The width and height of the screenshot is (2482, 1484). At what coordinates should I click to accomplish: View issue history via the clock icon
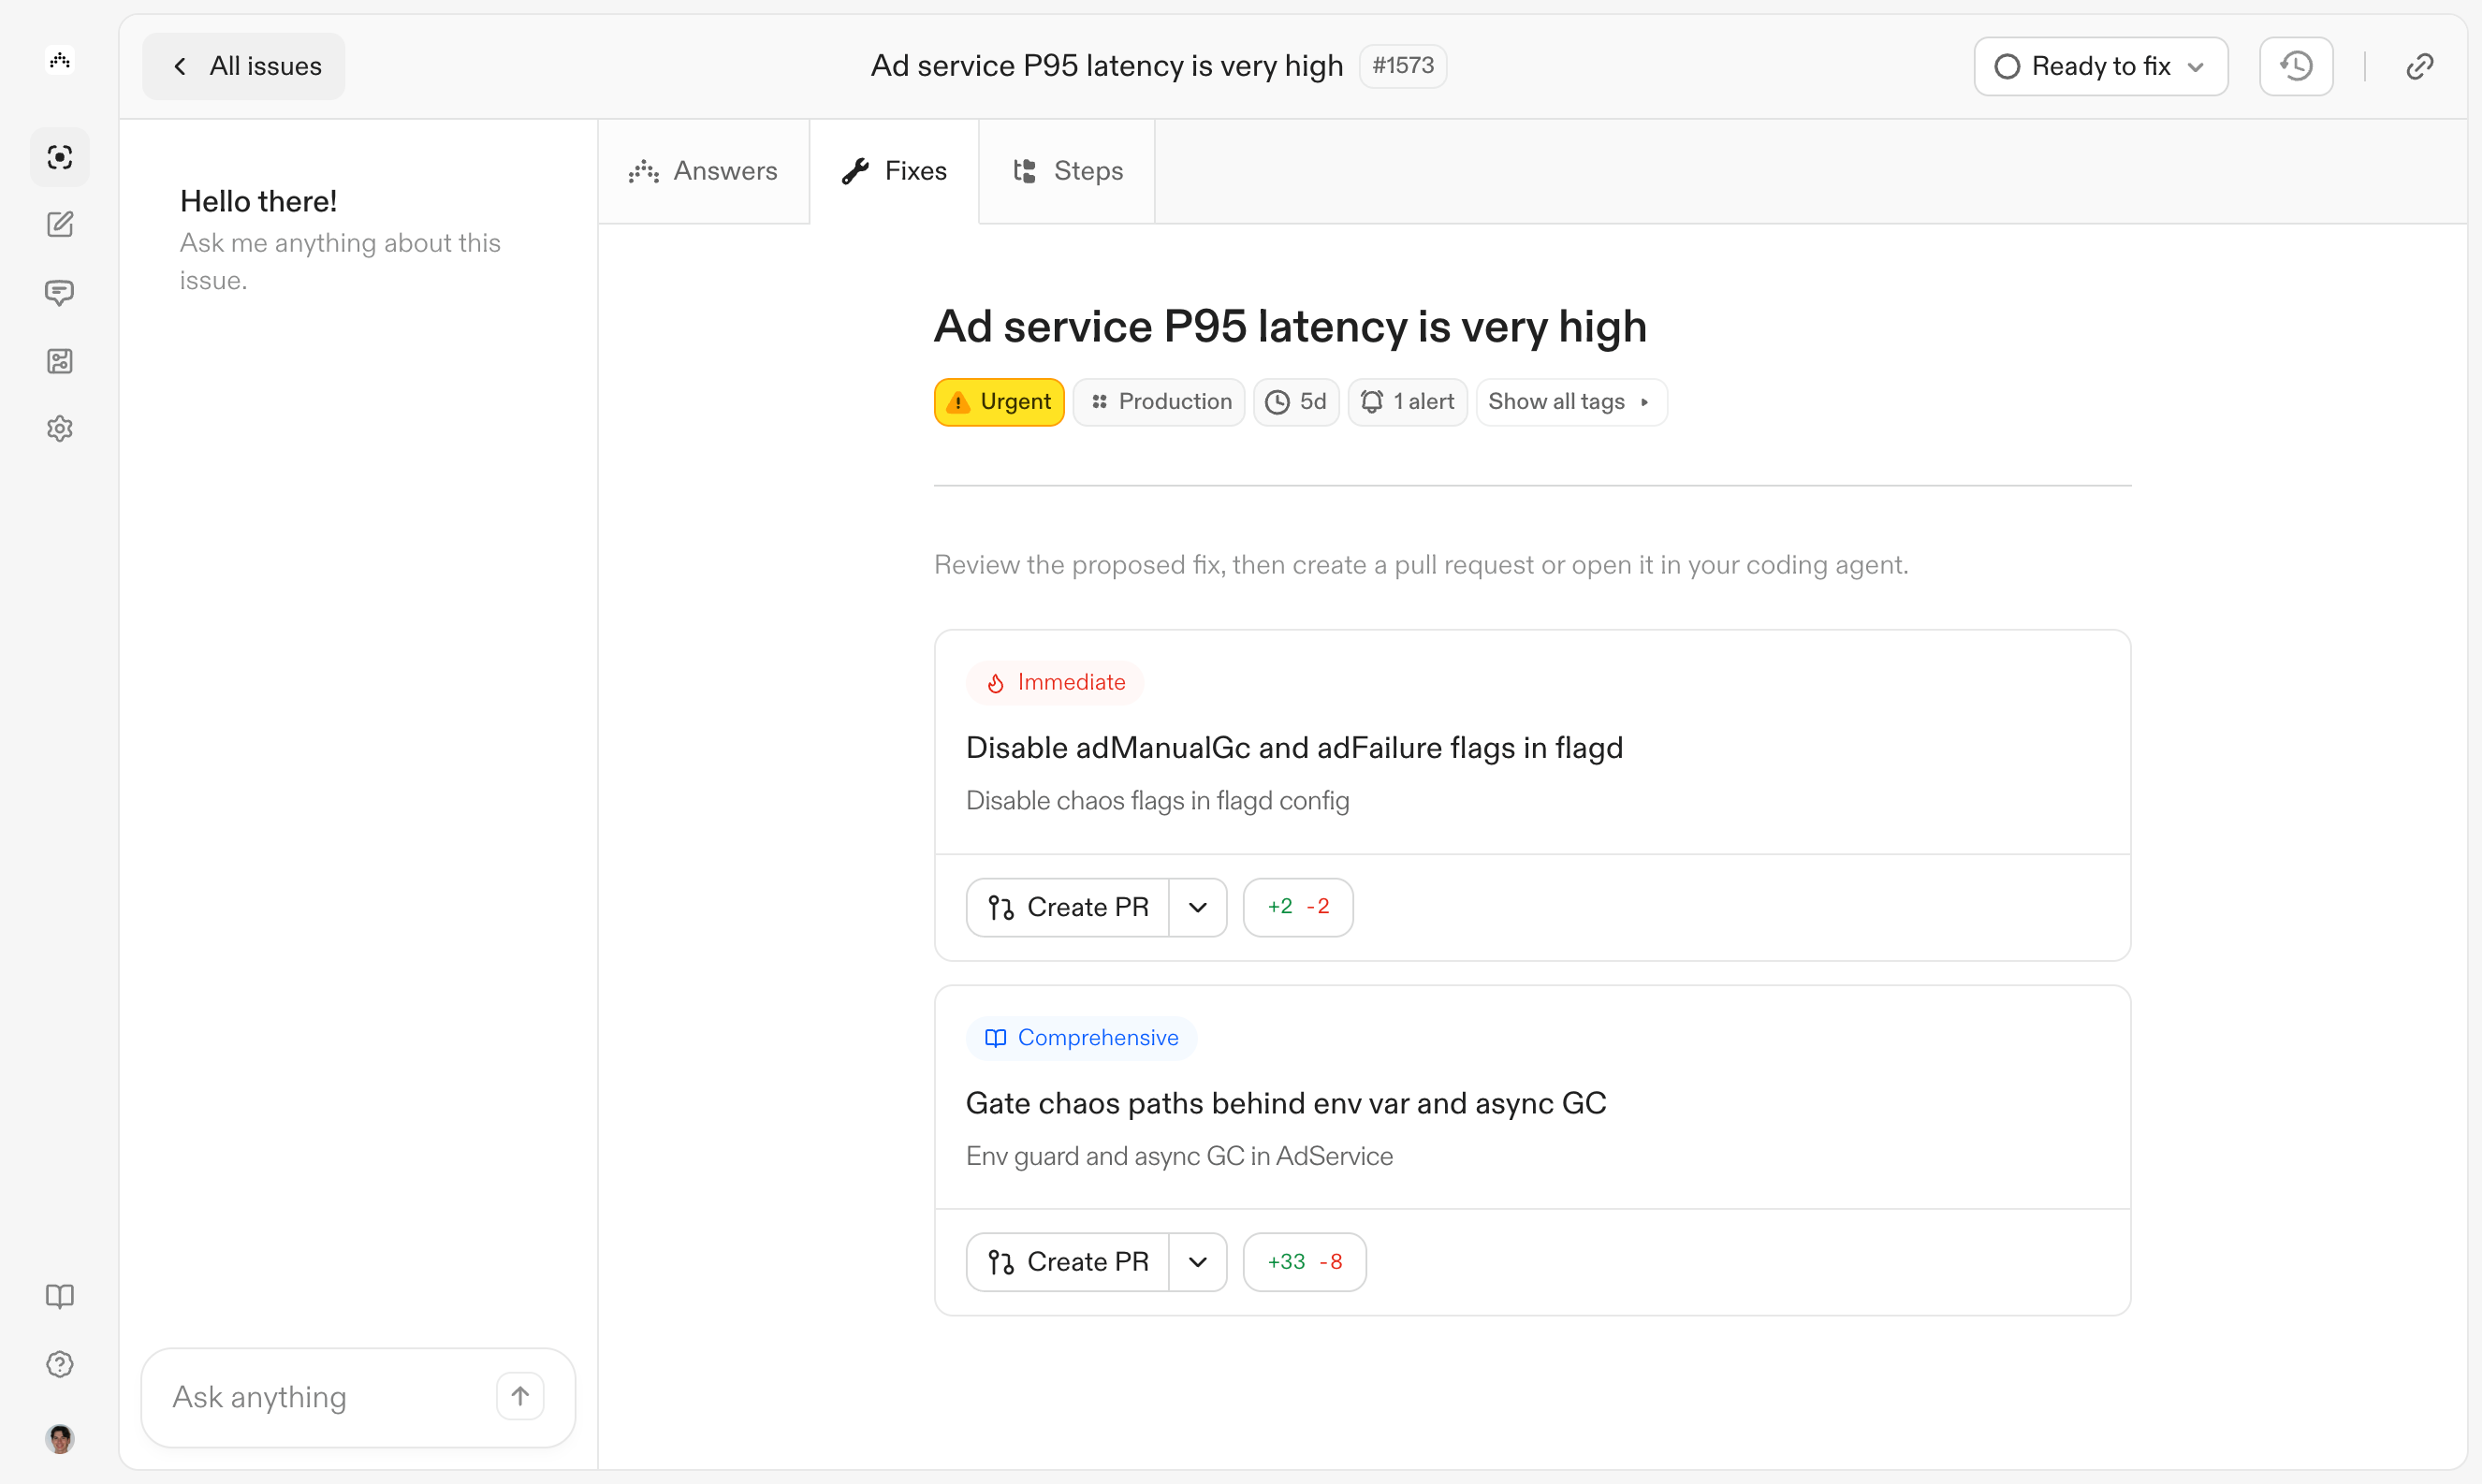pos(2295,65)
